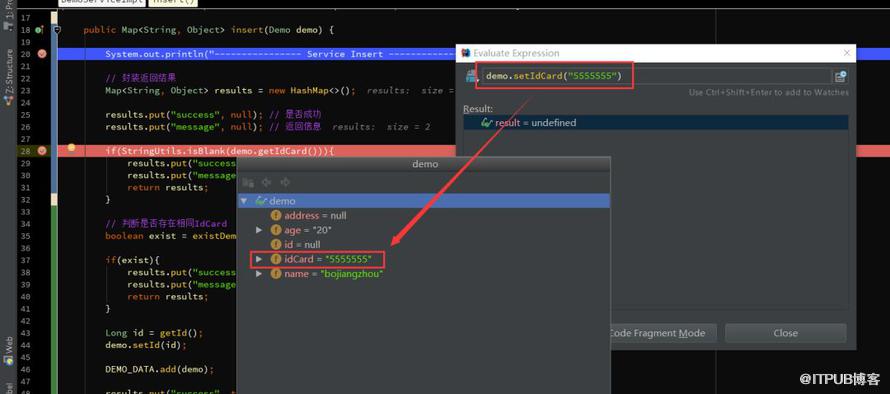
Task: Click the idCard value "5555555"
Action: 349,259
